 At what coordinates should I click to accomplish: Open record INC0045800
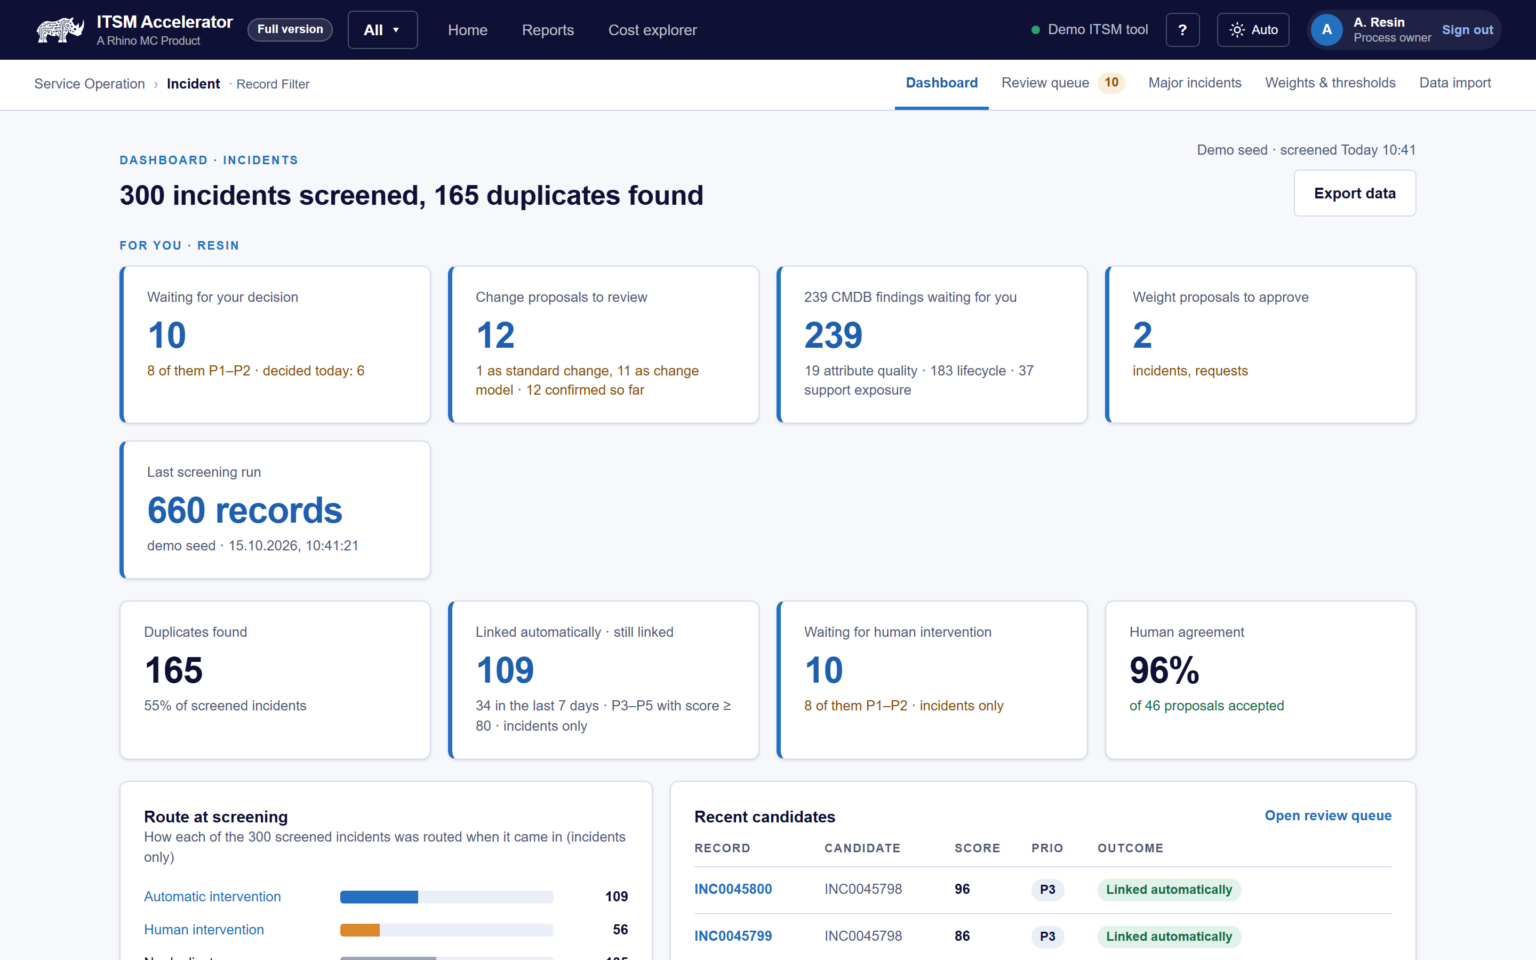(733, 889)
